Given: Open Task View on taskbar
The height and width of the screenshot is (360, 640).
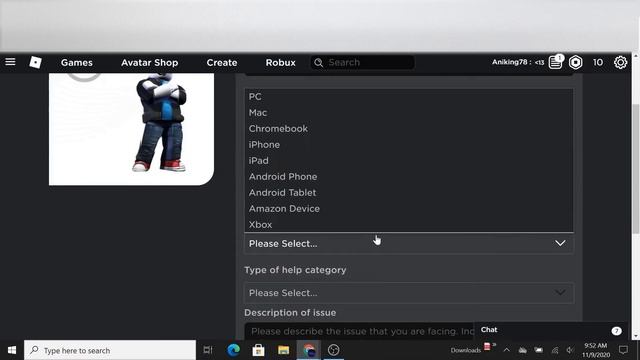Looking at the screenshot, I should click(208, 350).
